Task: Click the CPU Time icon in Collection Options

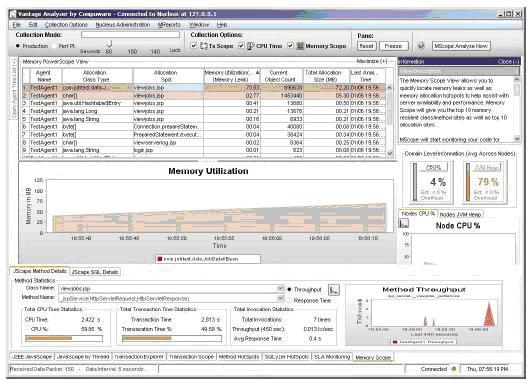Action: [251, 46]
